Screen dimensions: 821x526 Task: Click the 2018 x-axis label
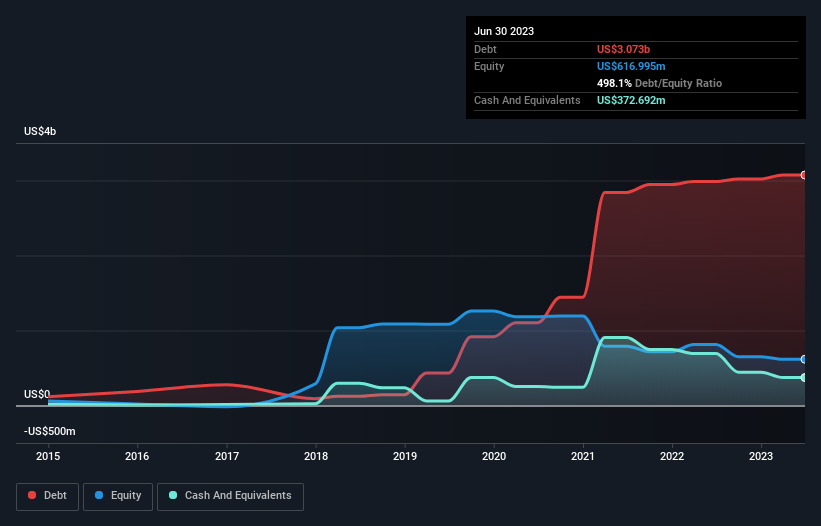click(x=316, y=456)
